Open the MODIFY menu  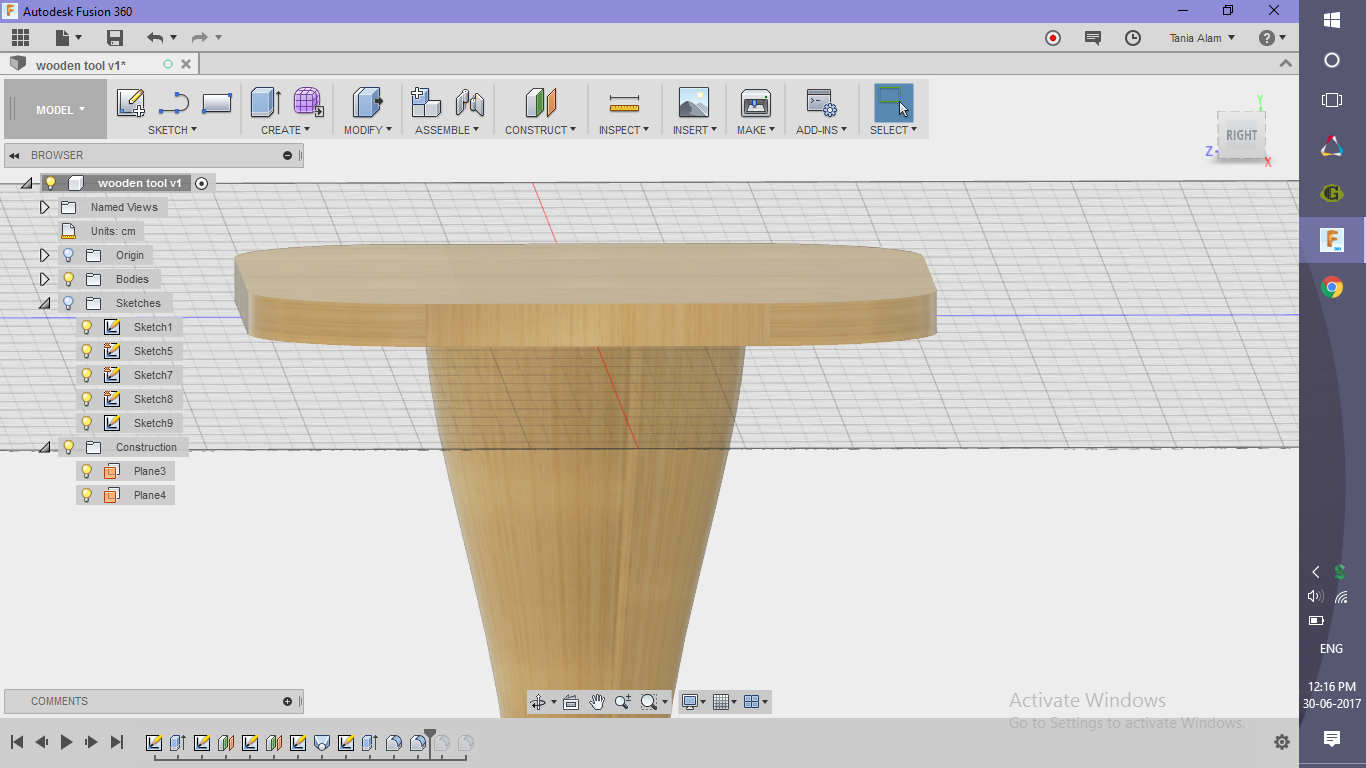368,130
